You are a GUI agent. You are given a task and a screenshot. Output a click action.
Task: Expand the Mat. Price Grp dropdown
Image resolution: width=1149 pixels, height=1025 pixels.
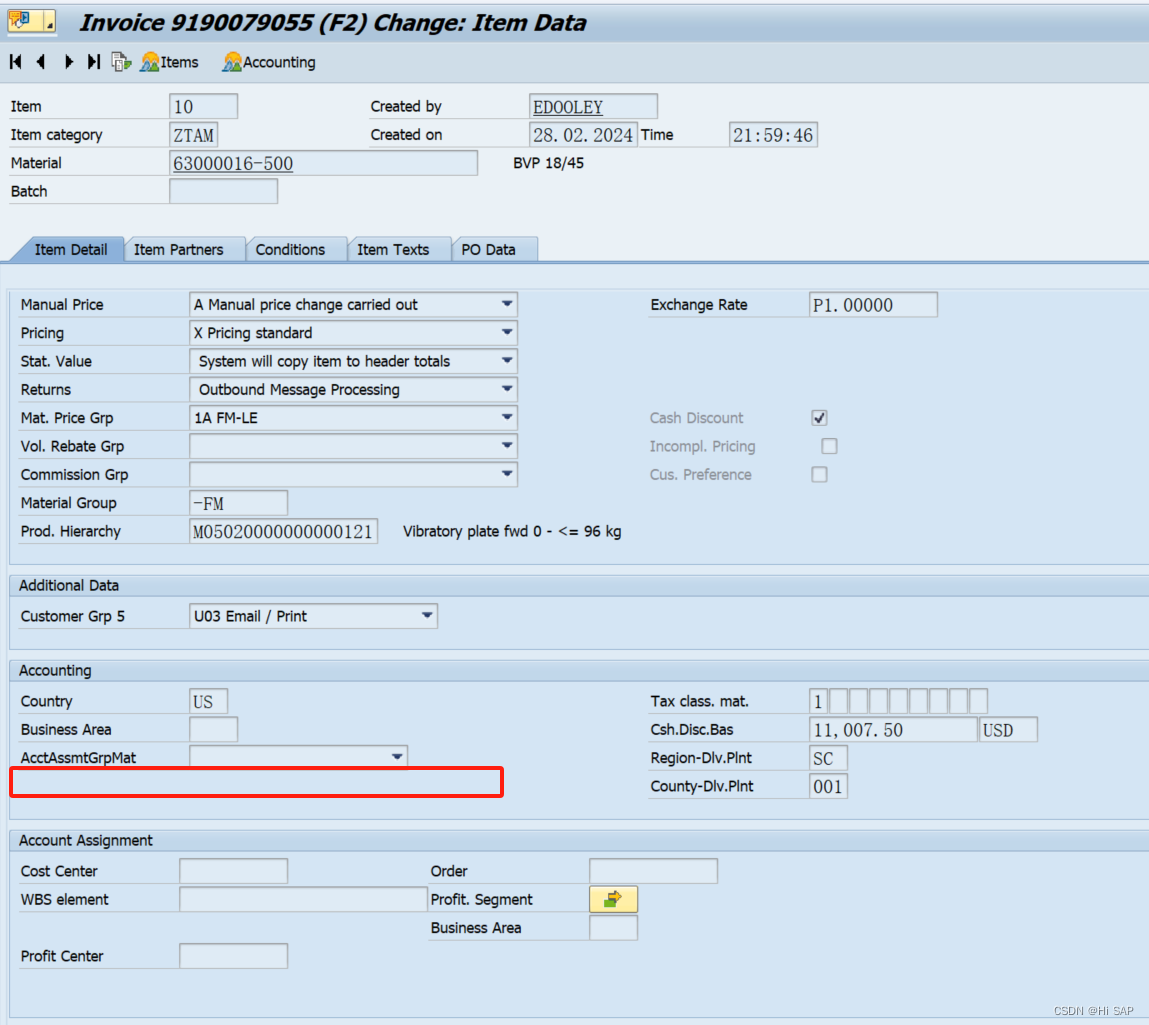point(508,417)
